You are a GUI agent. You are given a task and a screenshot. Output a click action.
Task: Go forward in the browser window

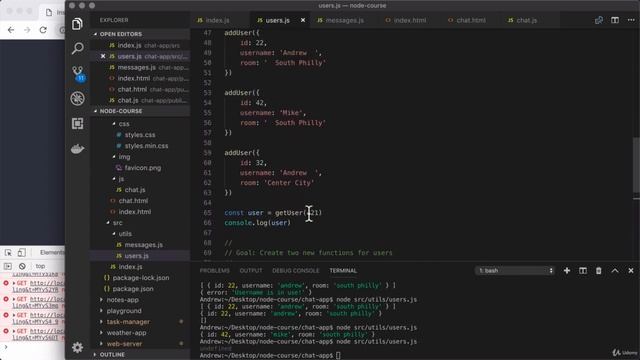27,30
